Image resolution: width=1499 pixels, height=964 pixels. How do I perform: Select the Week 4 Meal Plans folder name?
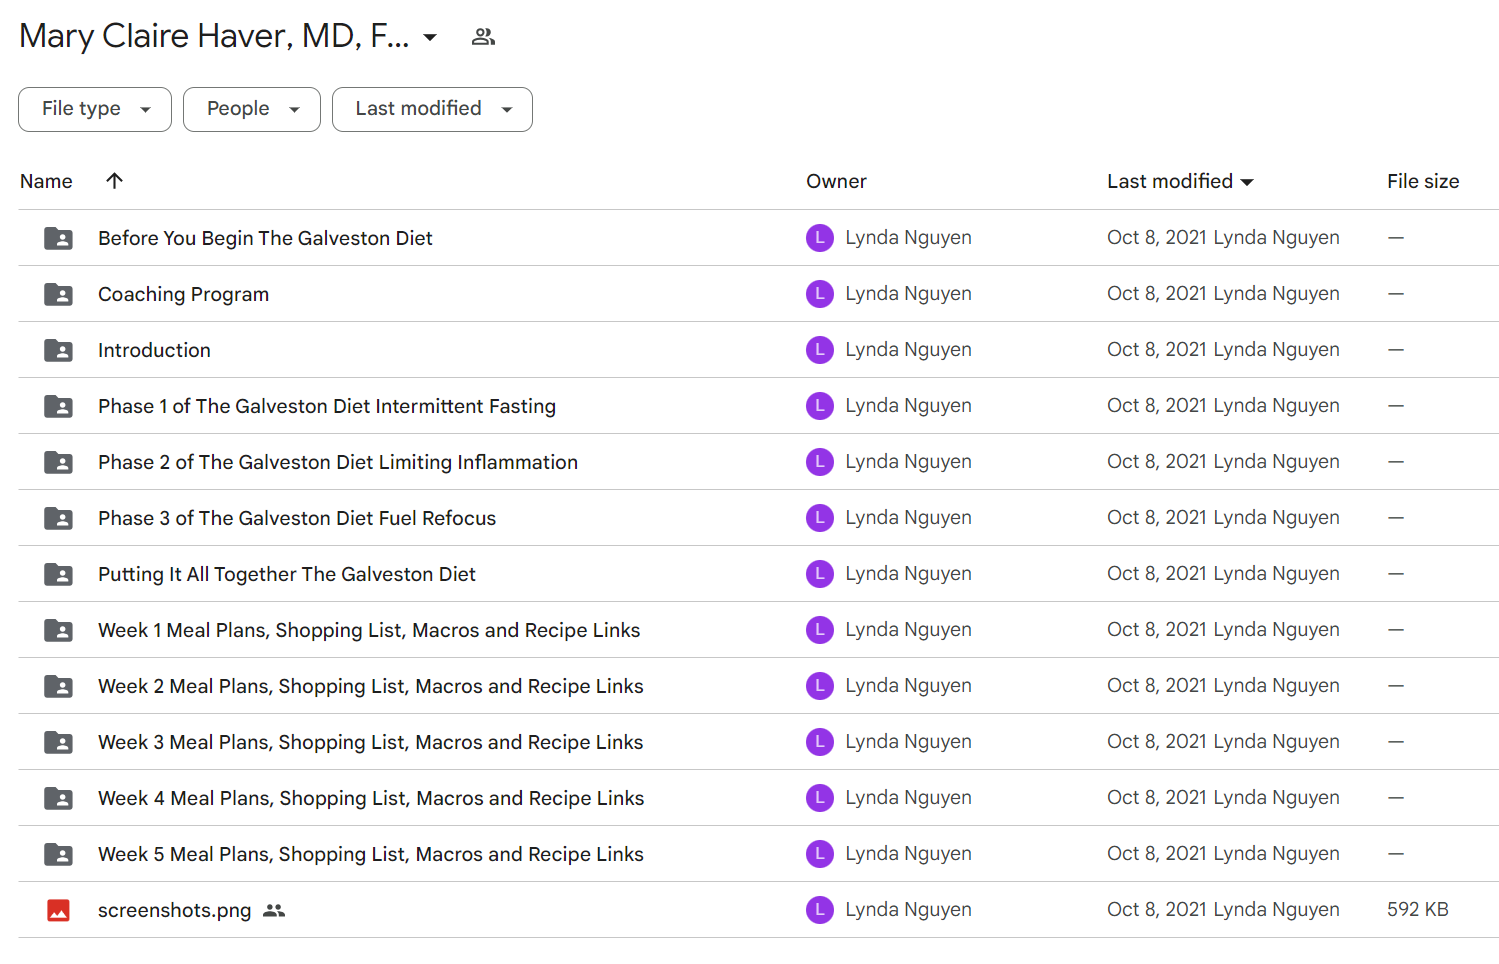[x=371, y=798]
